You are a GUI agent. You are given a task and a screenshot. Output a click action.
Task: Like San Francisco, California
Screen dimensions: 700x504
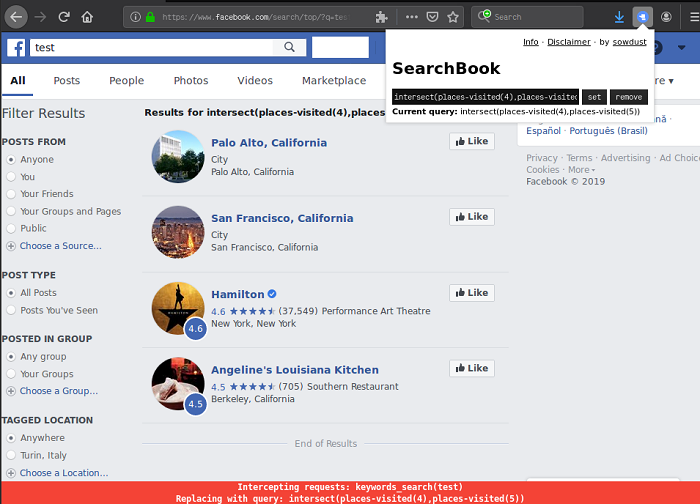click(x=472, y=217)
